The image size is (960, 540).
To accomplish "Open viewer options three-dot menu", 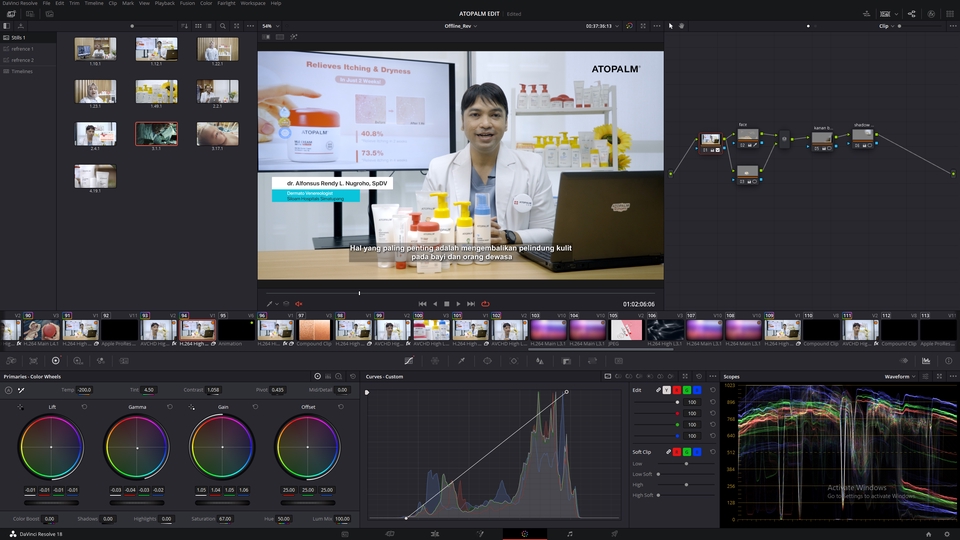I will 657,26.
